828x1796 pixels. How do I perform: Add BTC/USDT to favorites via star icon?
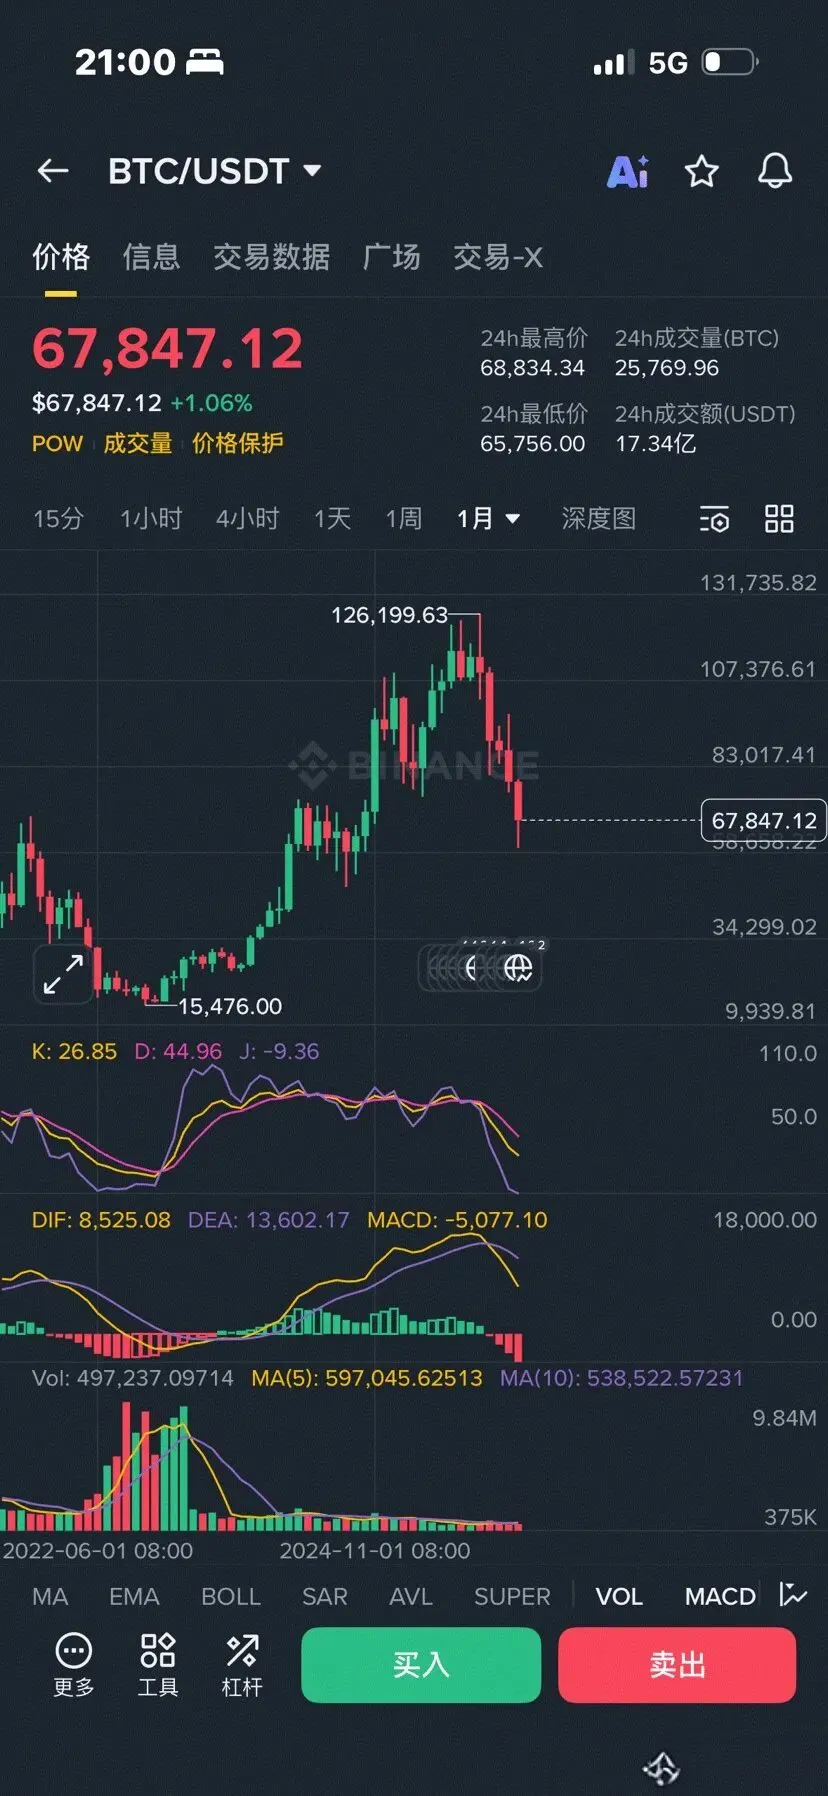[x=701, y=172]
